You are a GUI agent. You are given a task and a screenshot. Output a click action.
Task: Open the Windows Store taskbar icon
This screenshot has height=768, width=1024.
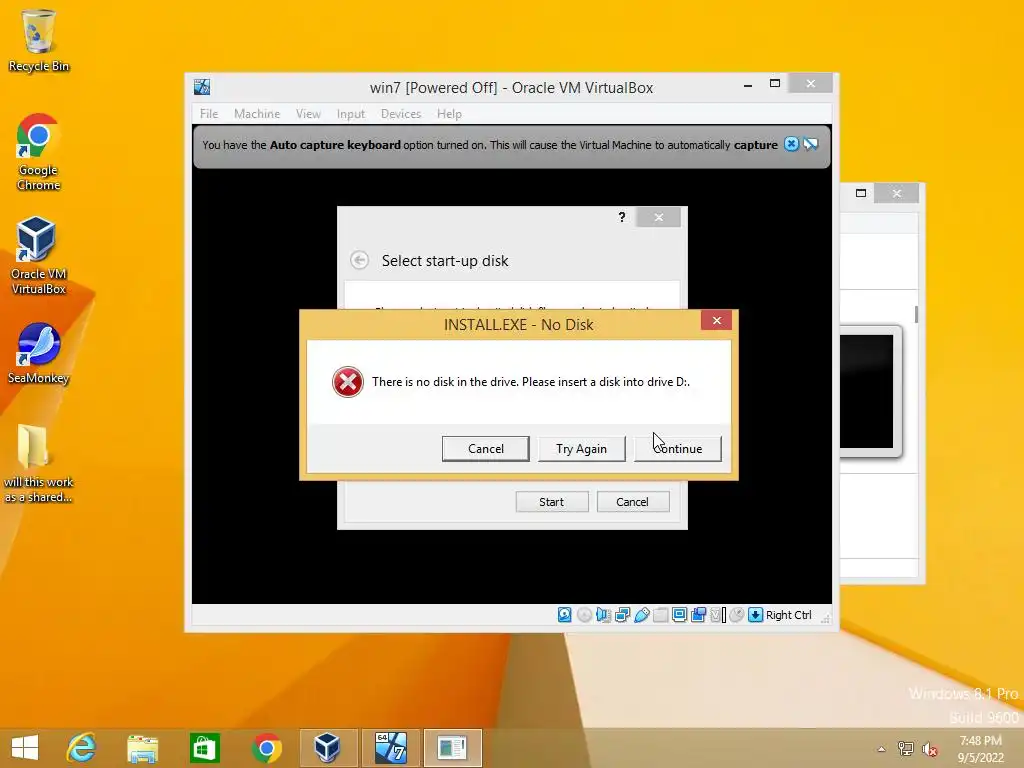pyautogui.click(x=204, y=748)
